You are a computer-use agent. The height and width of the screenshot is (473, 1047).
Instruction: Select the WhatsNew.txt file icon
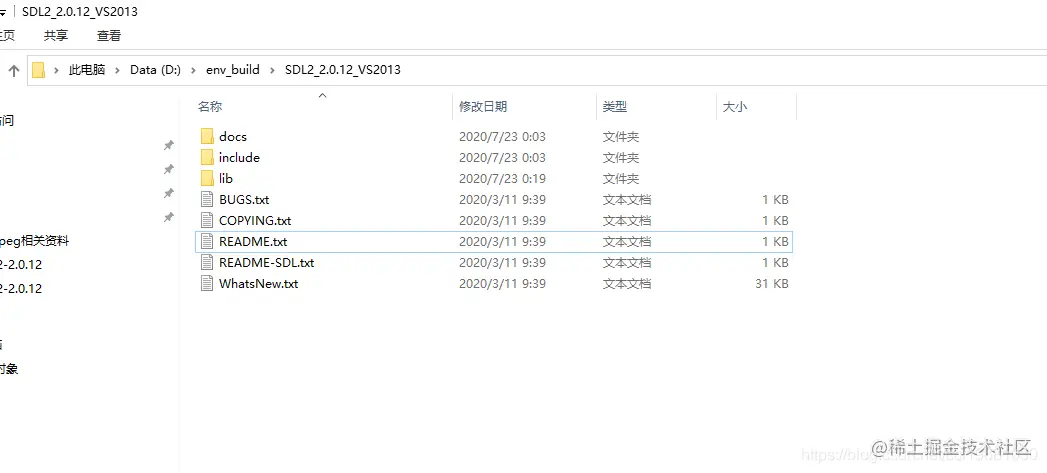[x=207, y=283]
